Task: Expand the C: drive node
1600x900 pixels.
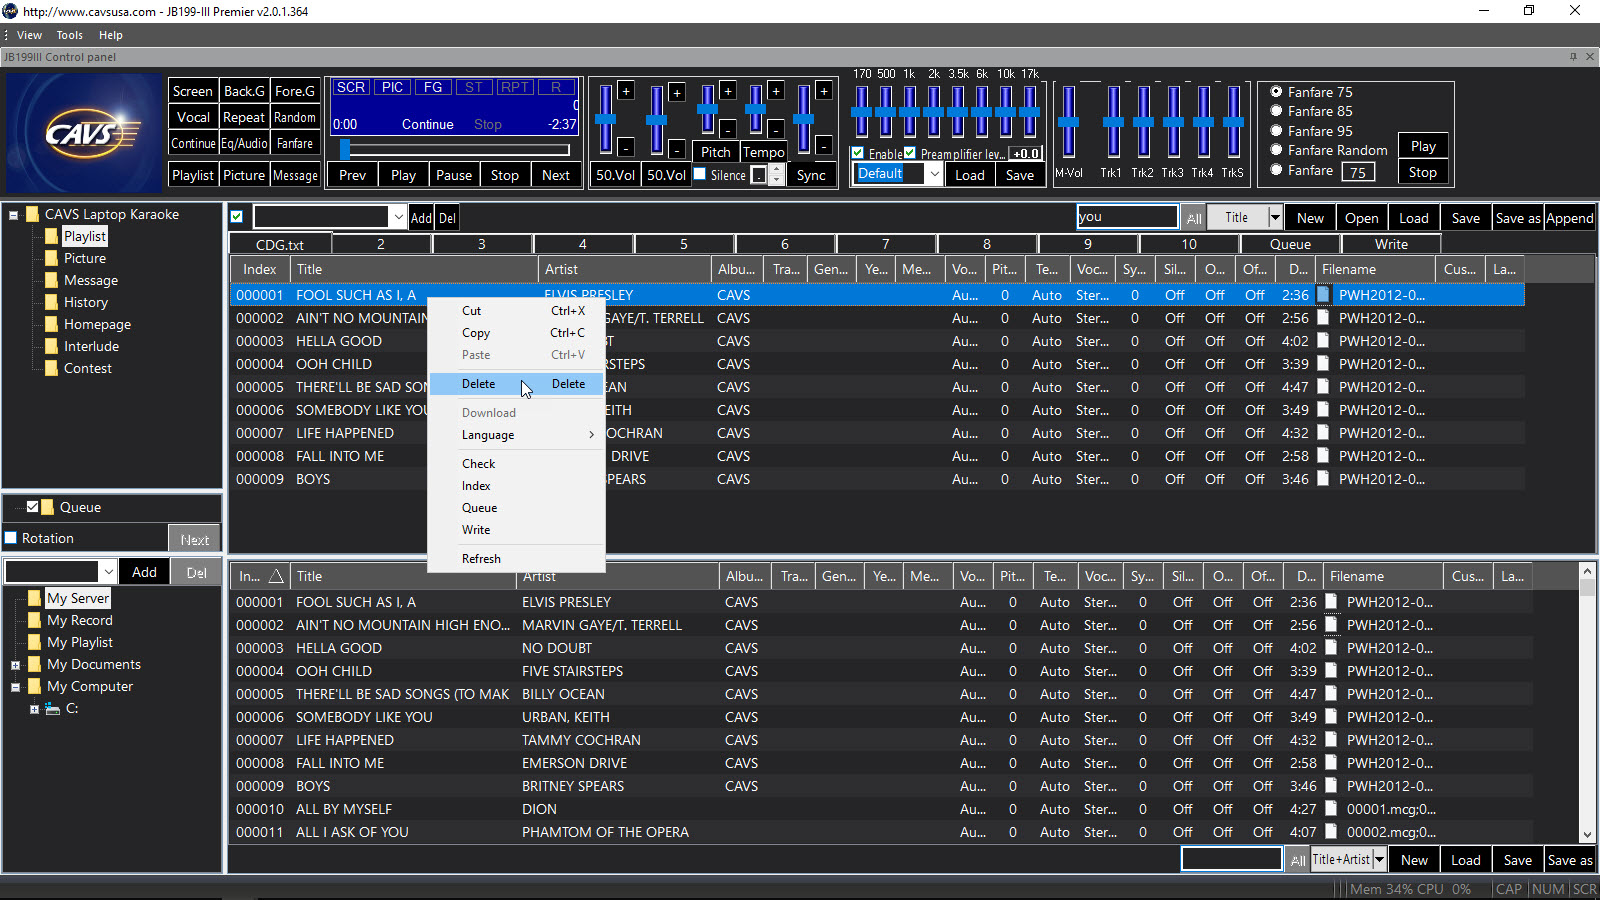Action: [34, 709]
